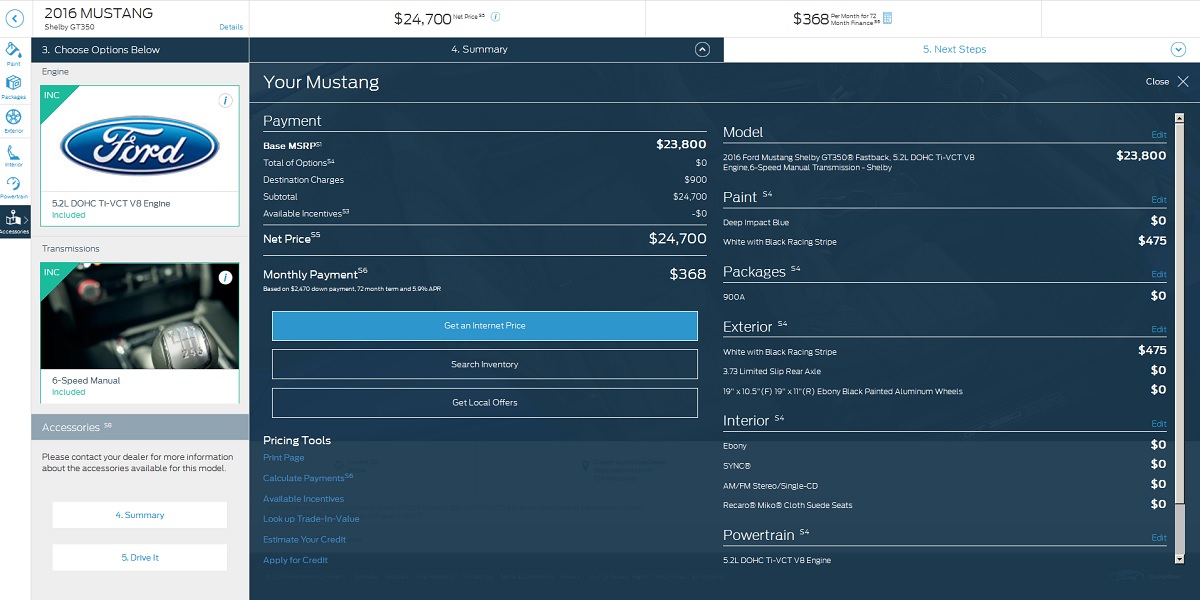Collapse the Summary panel chevron
Viewport: 1200px width, 600px height.
tap(702, 49)
